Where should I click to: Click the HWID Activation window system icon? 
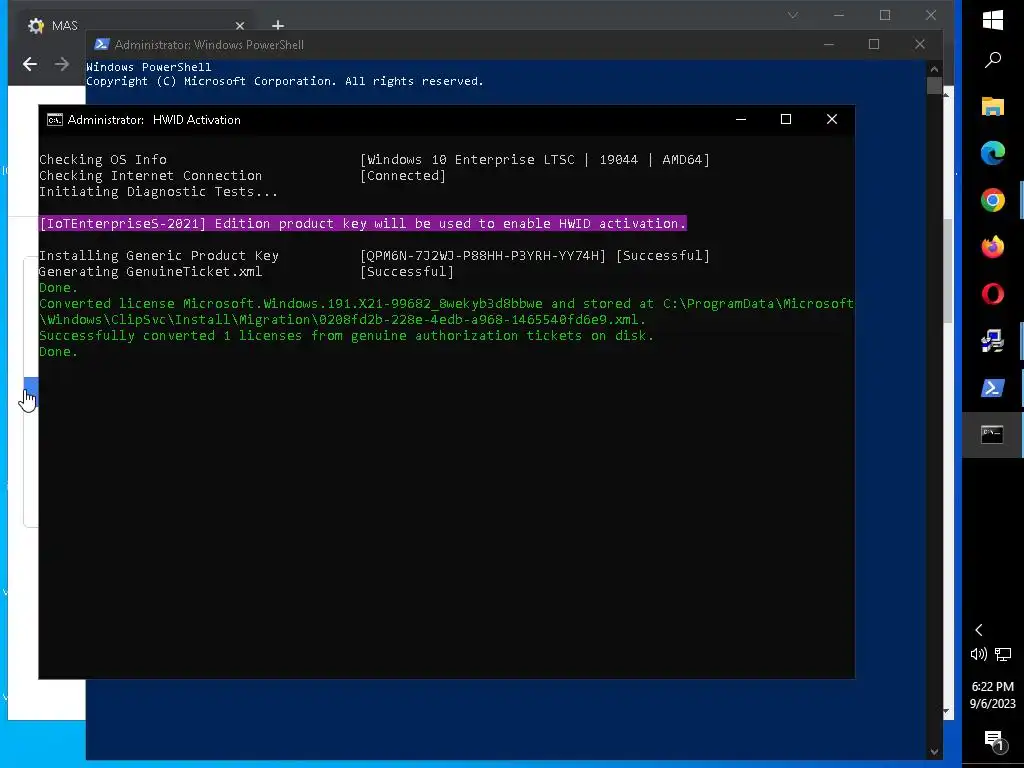(x=55, y=120)
